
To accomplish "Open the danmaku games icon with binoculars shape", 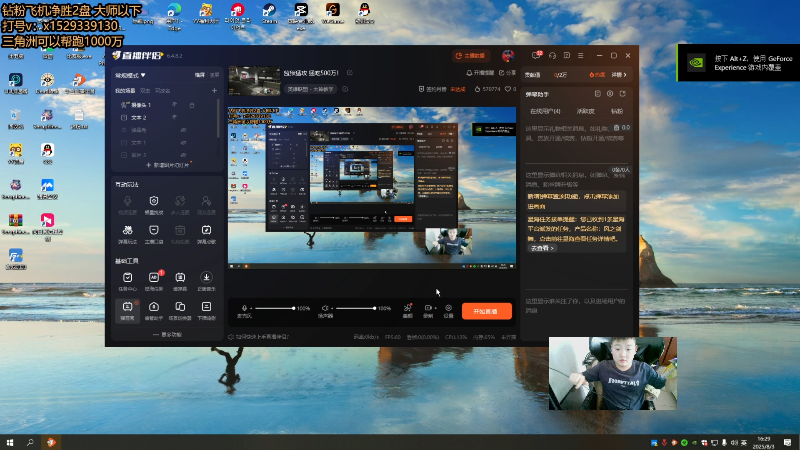I will 128,230.
